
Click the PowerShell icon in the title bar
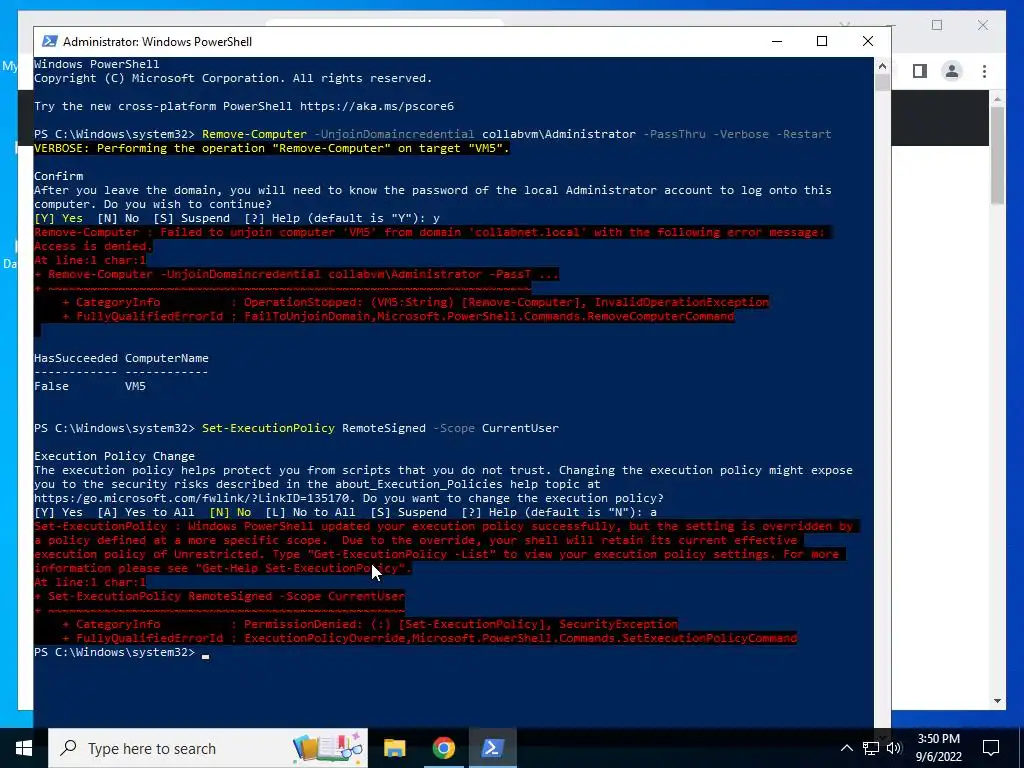49,41
